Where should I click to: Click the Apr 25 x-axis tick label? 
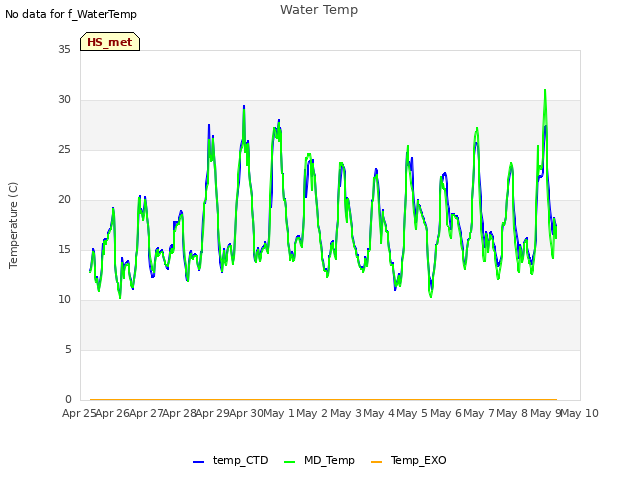(x=79, y=413)
